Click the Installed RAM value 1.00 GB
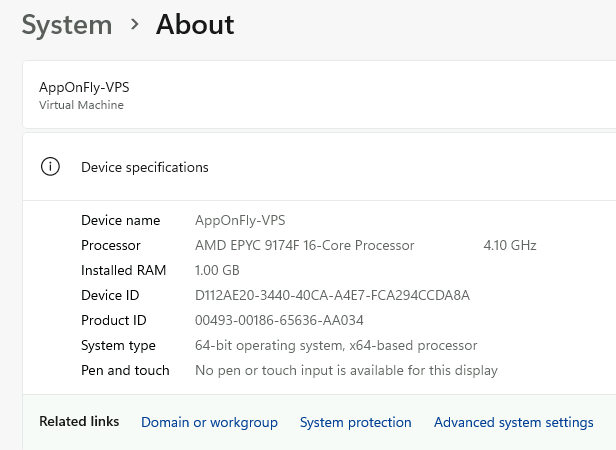616x450 pixels. point(217,270)
